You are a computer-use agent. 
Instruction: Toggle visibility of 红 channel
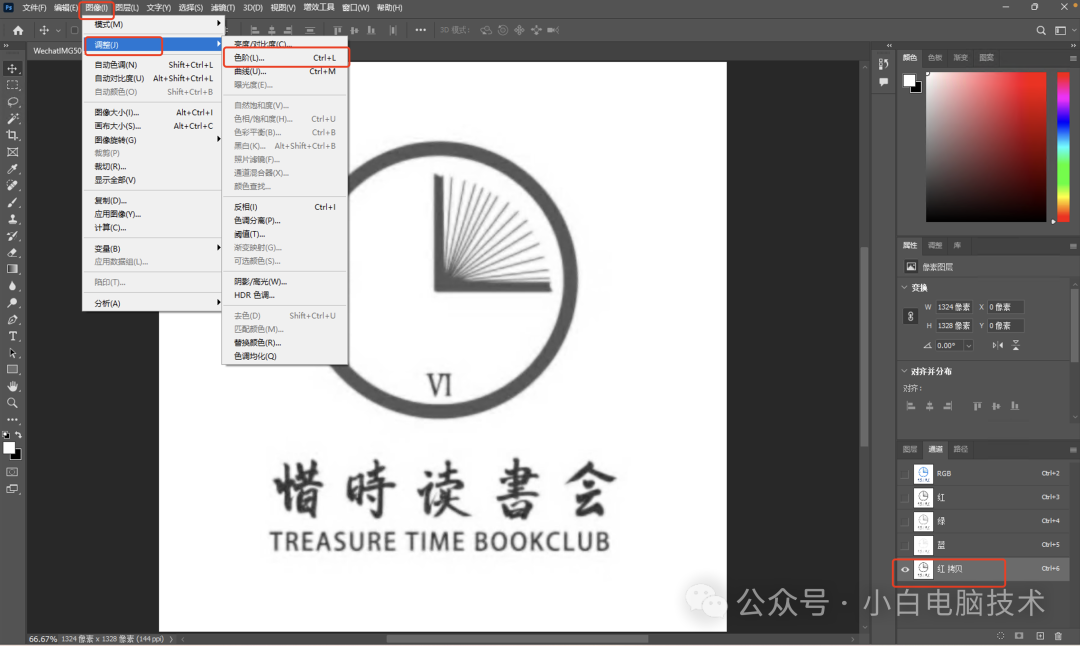904,497
